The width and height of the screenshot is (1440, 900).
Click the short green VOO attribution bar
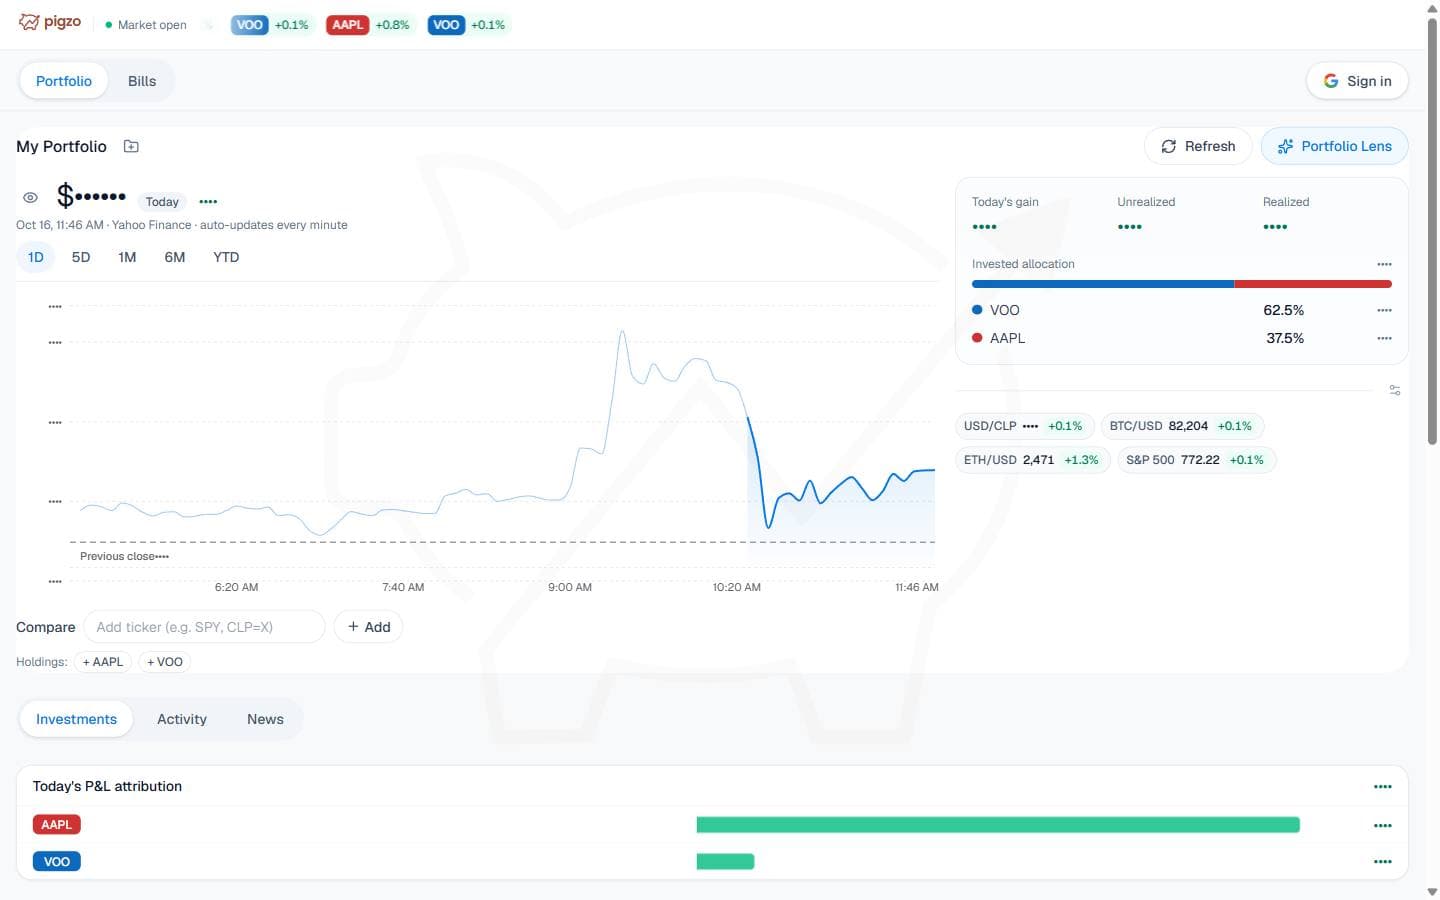[x=725, y=861]
